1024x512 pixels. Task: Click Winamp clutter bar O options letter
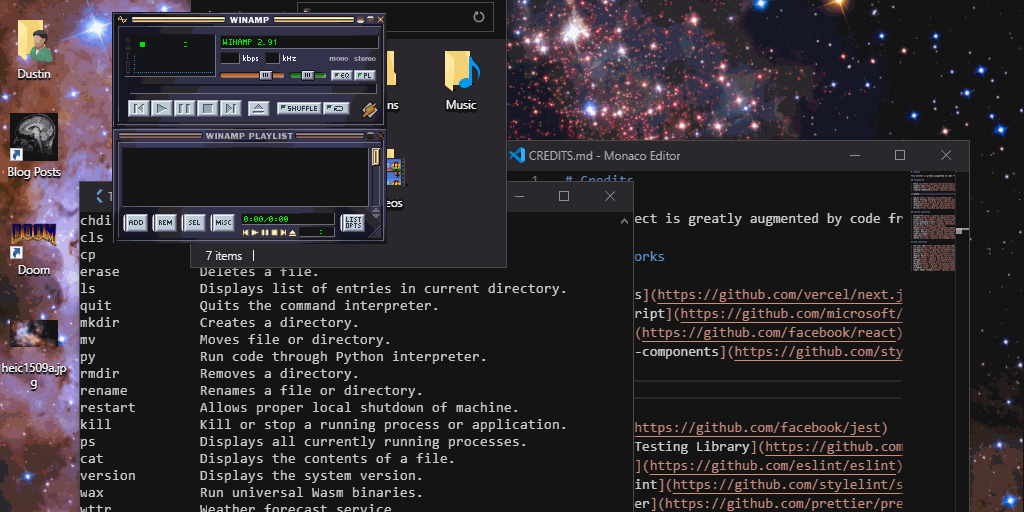click(128, 41)
